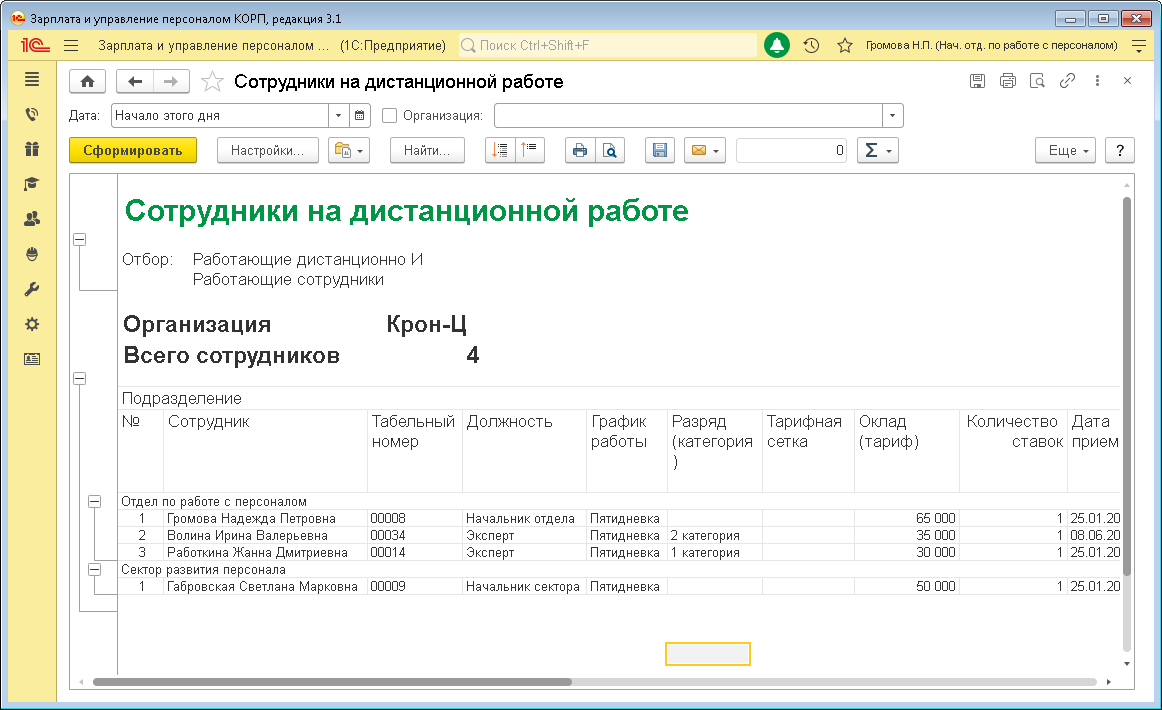The height and width of the screenshot is (710, 1162).
Task: Open the wrench settings section in sidebar
Action: tap(32, 289)
